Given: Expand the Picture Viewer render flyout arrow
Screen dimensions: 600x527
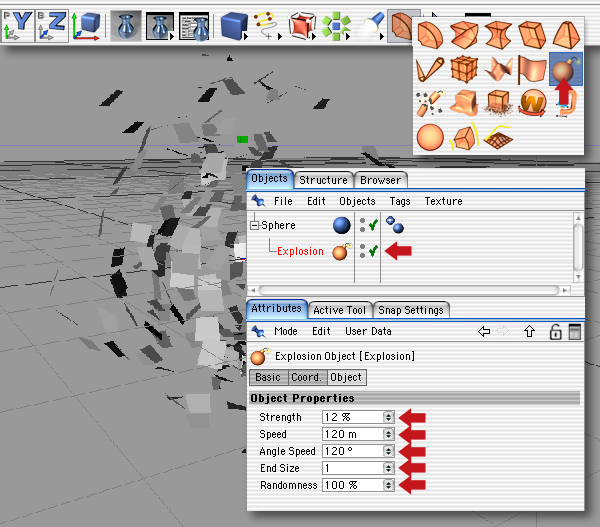Looking at the screenshot, I should [x=172, y=37].
